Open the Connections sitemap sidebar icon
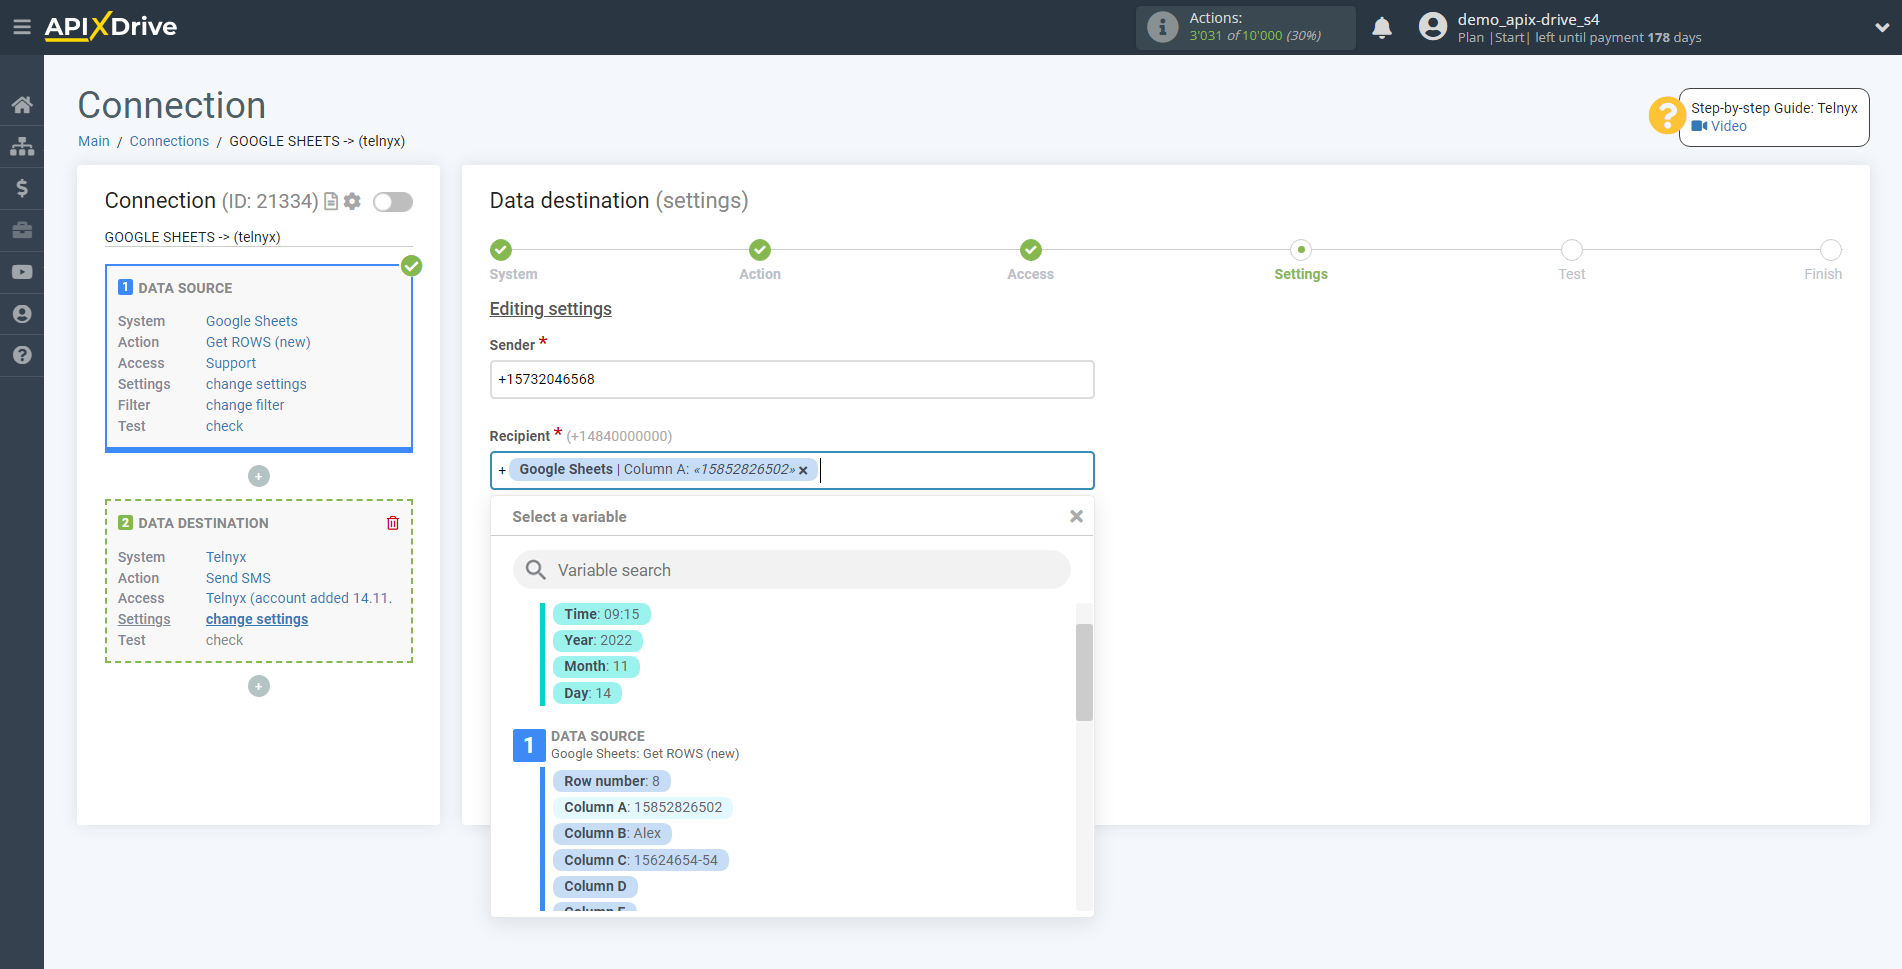Image resolution: width=1902 pixels, height=969 pixels. coord(22,146)
